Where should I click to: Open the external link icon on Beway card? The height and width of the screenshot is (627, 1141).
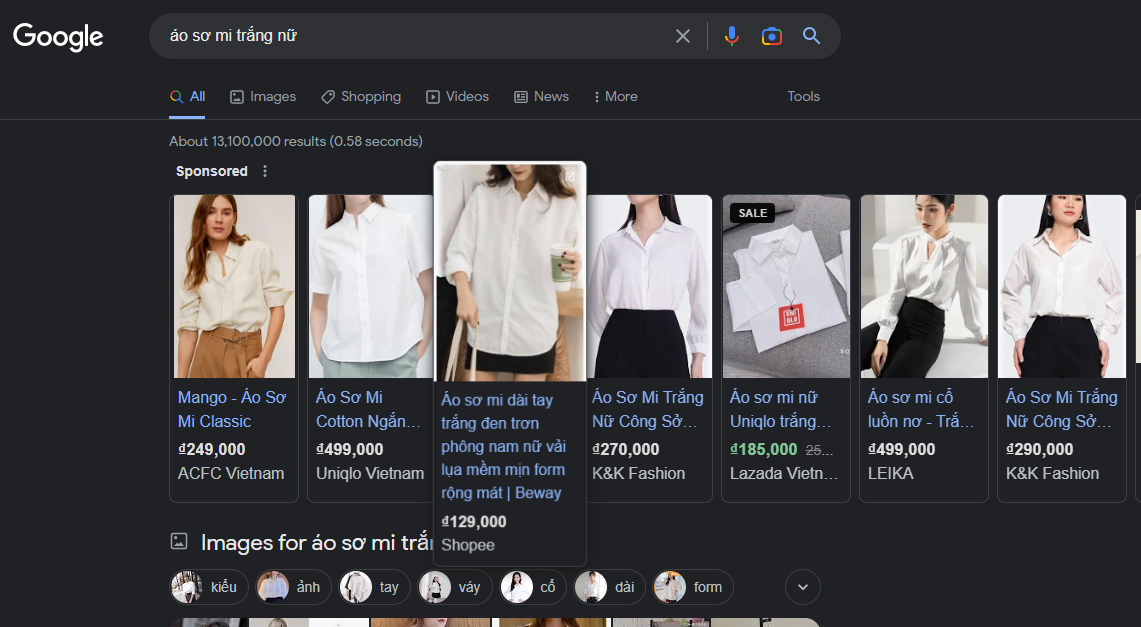point(570,177)
